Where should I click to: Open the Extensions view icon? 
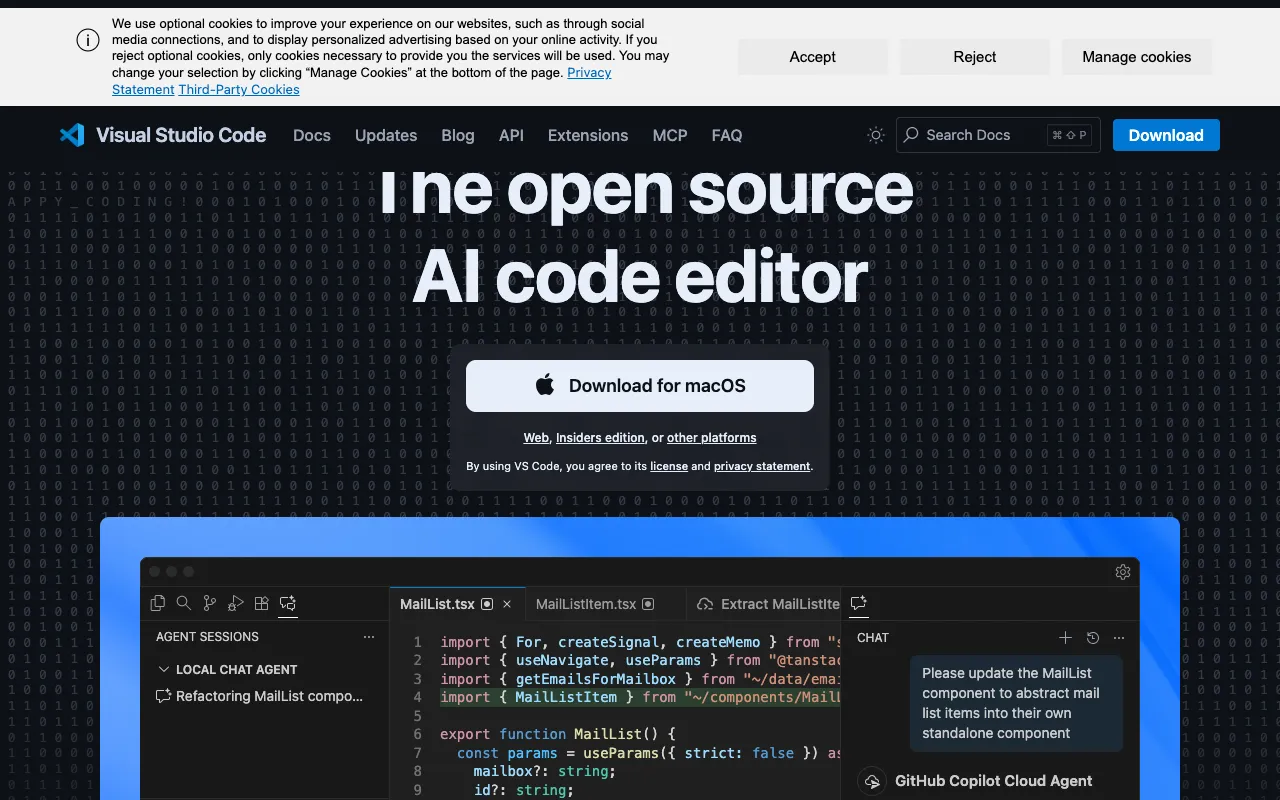[262, 603]
